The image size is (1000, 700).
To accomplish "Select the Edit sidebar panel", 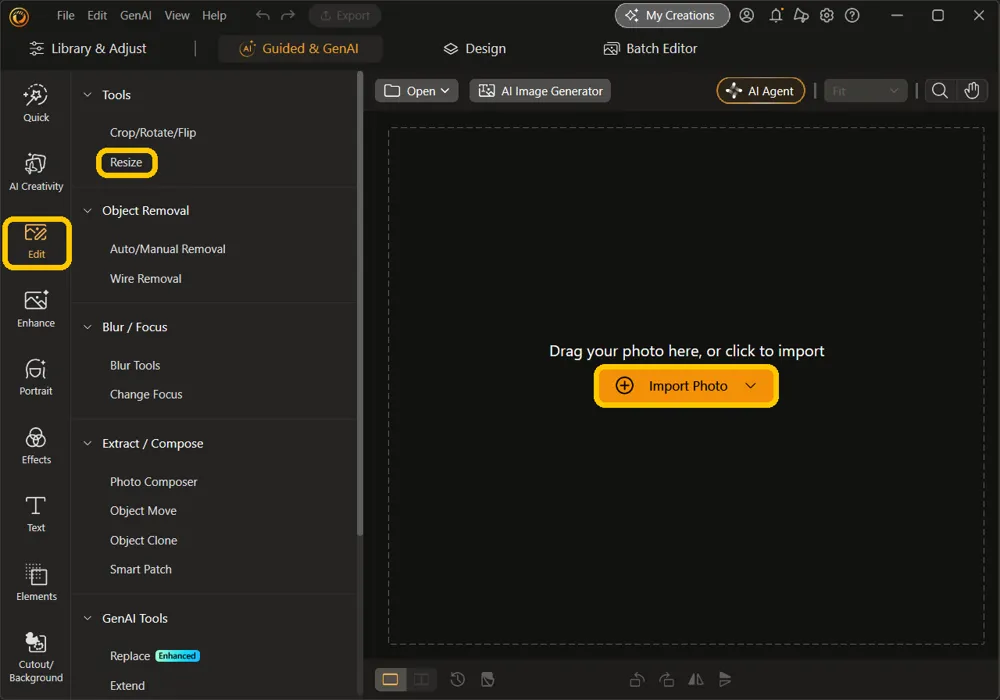I will click(x=36, y=242).
